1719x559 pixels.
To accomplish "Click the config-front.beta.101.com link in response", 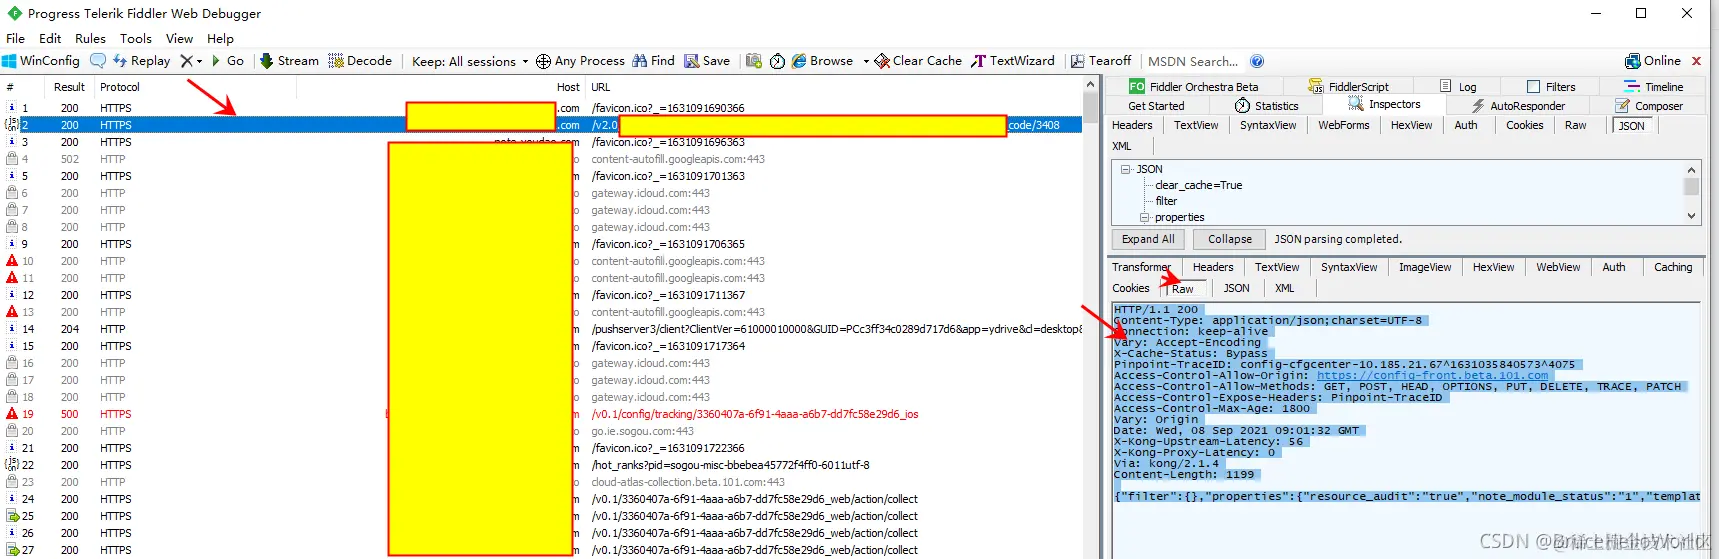I will click(1432, 376).
